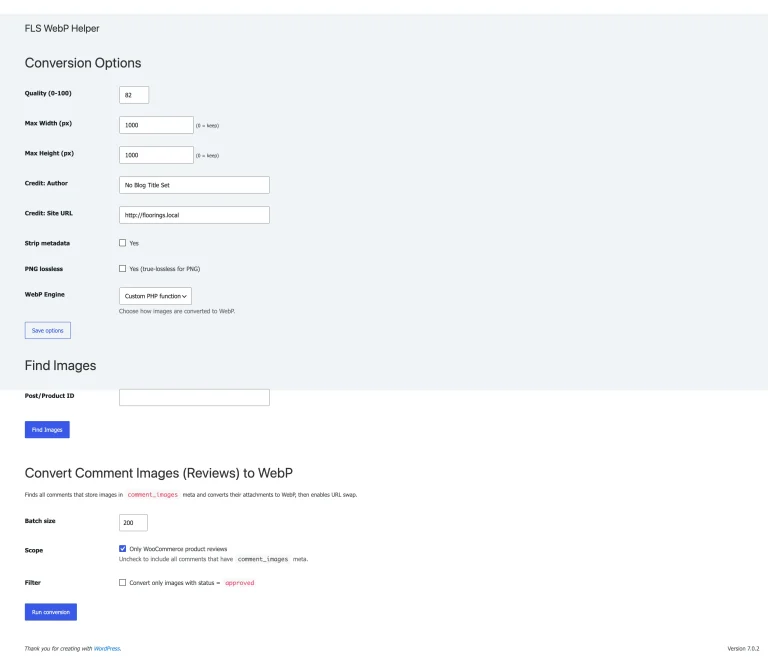The width and height of the screenshot is (768, 657).
Task: Click the red 'approved' status code
Action: [x=240, y=583]
